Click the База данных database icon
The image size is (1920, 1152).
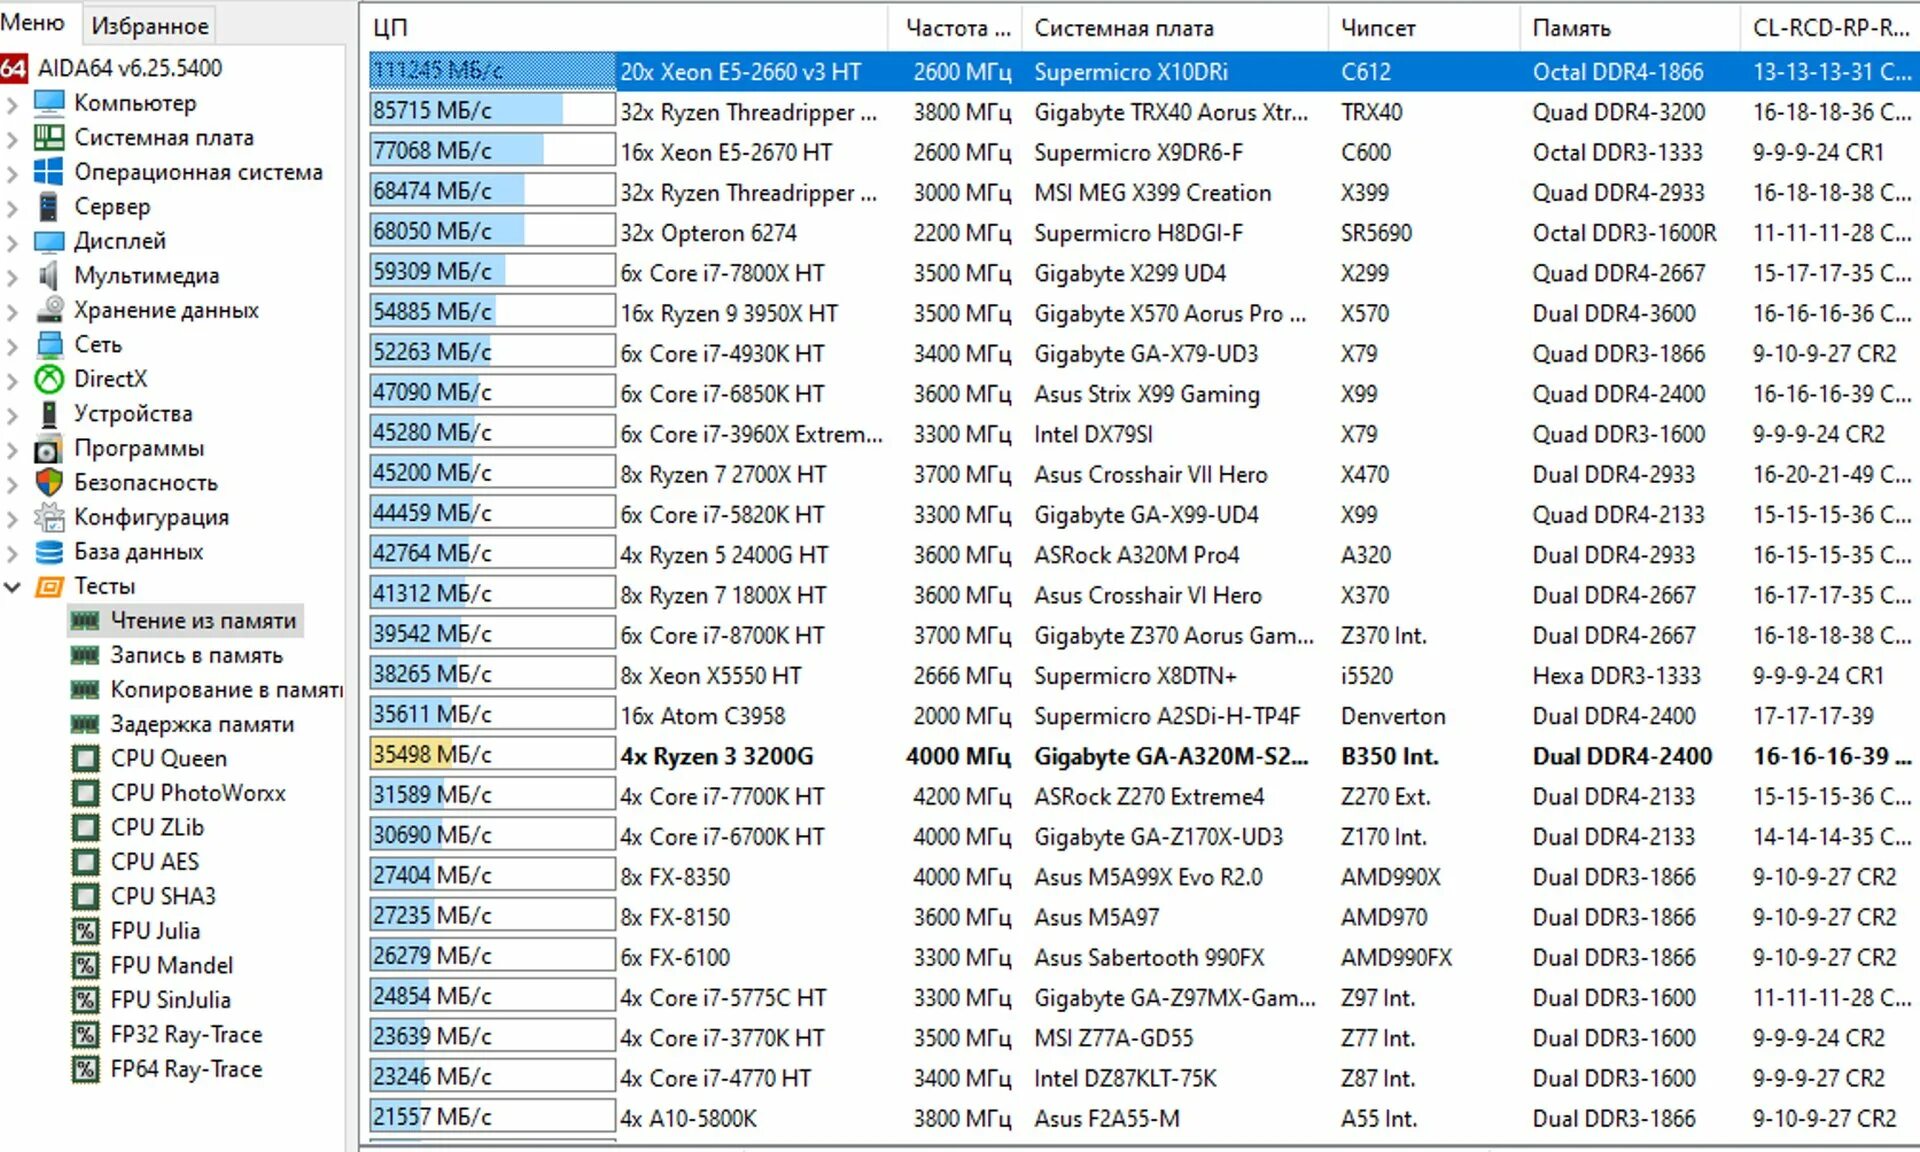click(x=49, y=551)
